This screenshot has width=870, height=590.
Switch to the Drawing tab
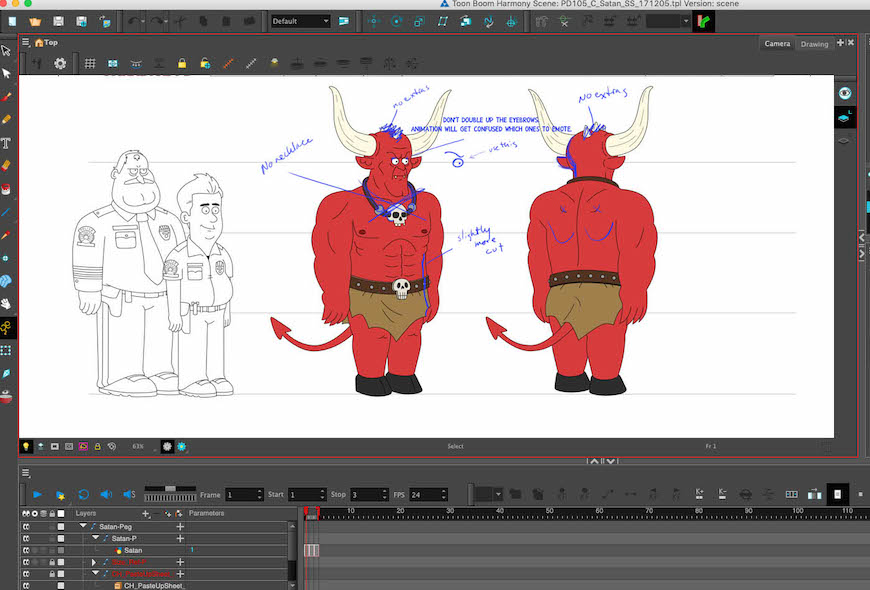[x=814, y=44]
